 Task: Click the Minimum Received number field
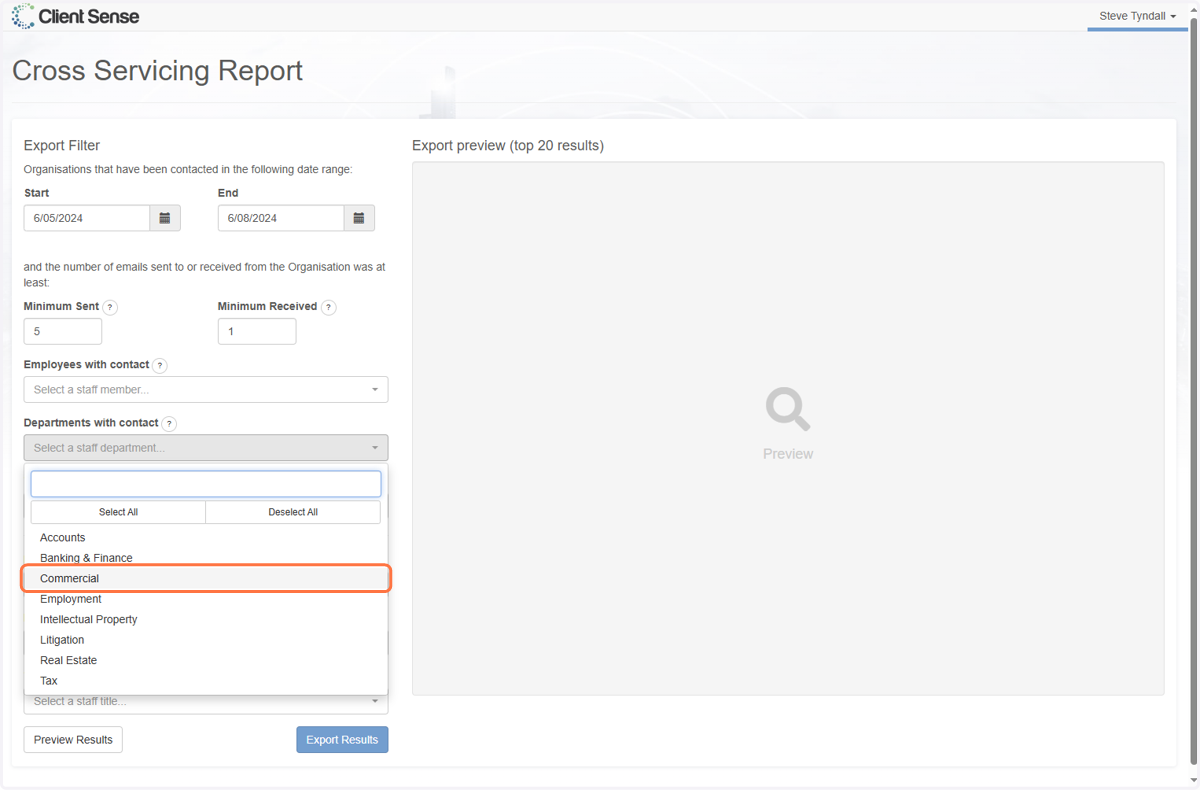coord(257,331)
